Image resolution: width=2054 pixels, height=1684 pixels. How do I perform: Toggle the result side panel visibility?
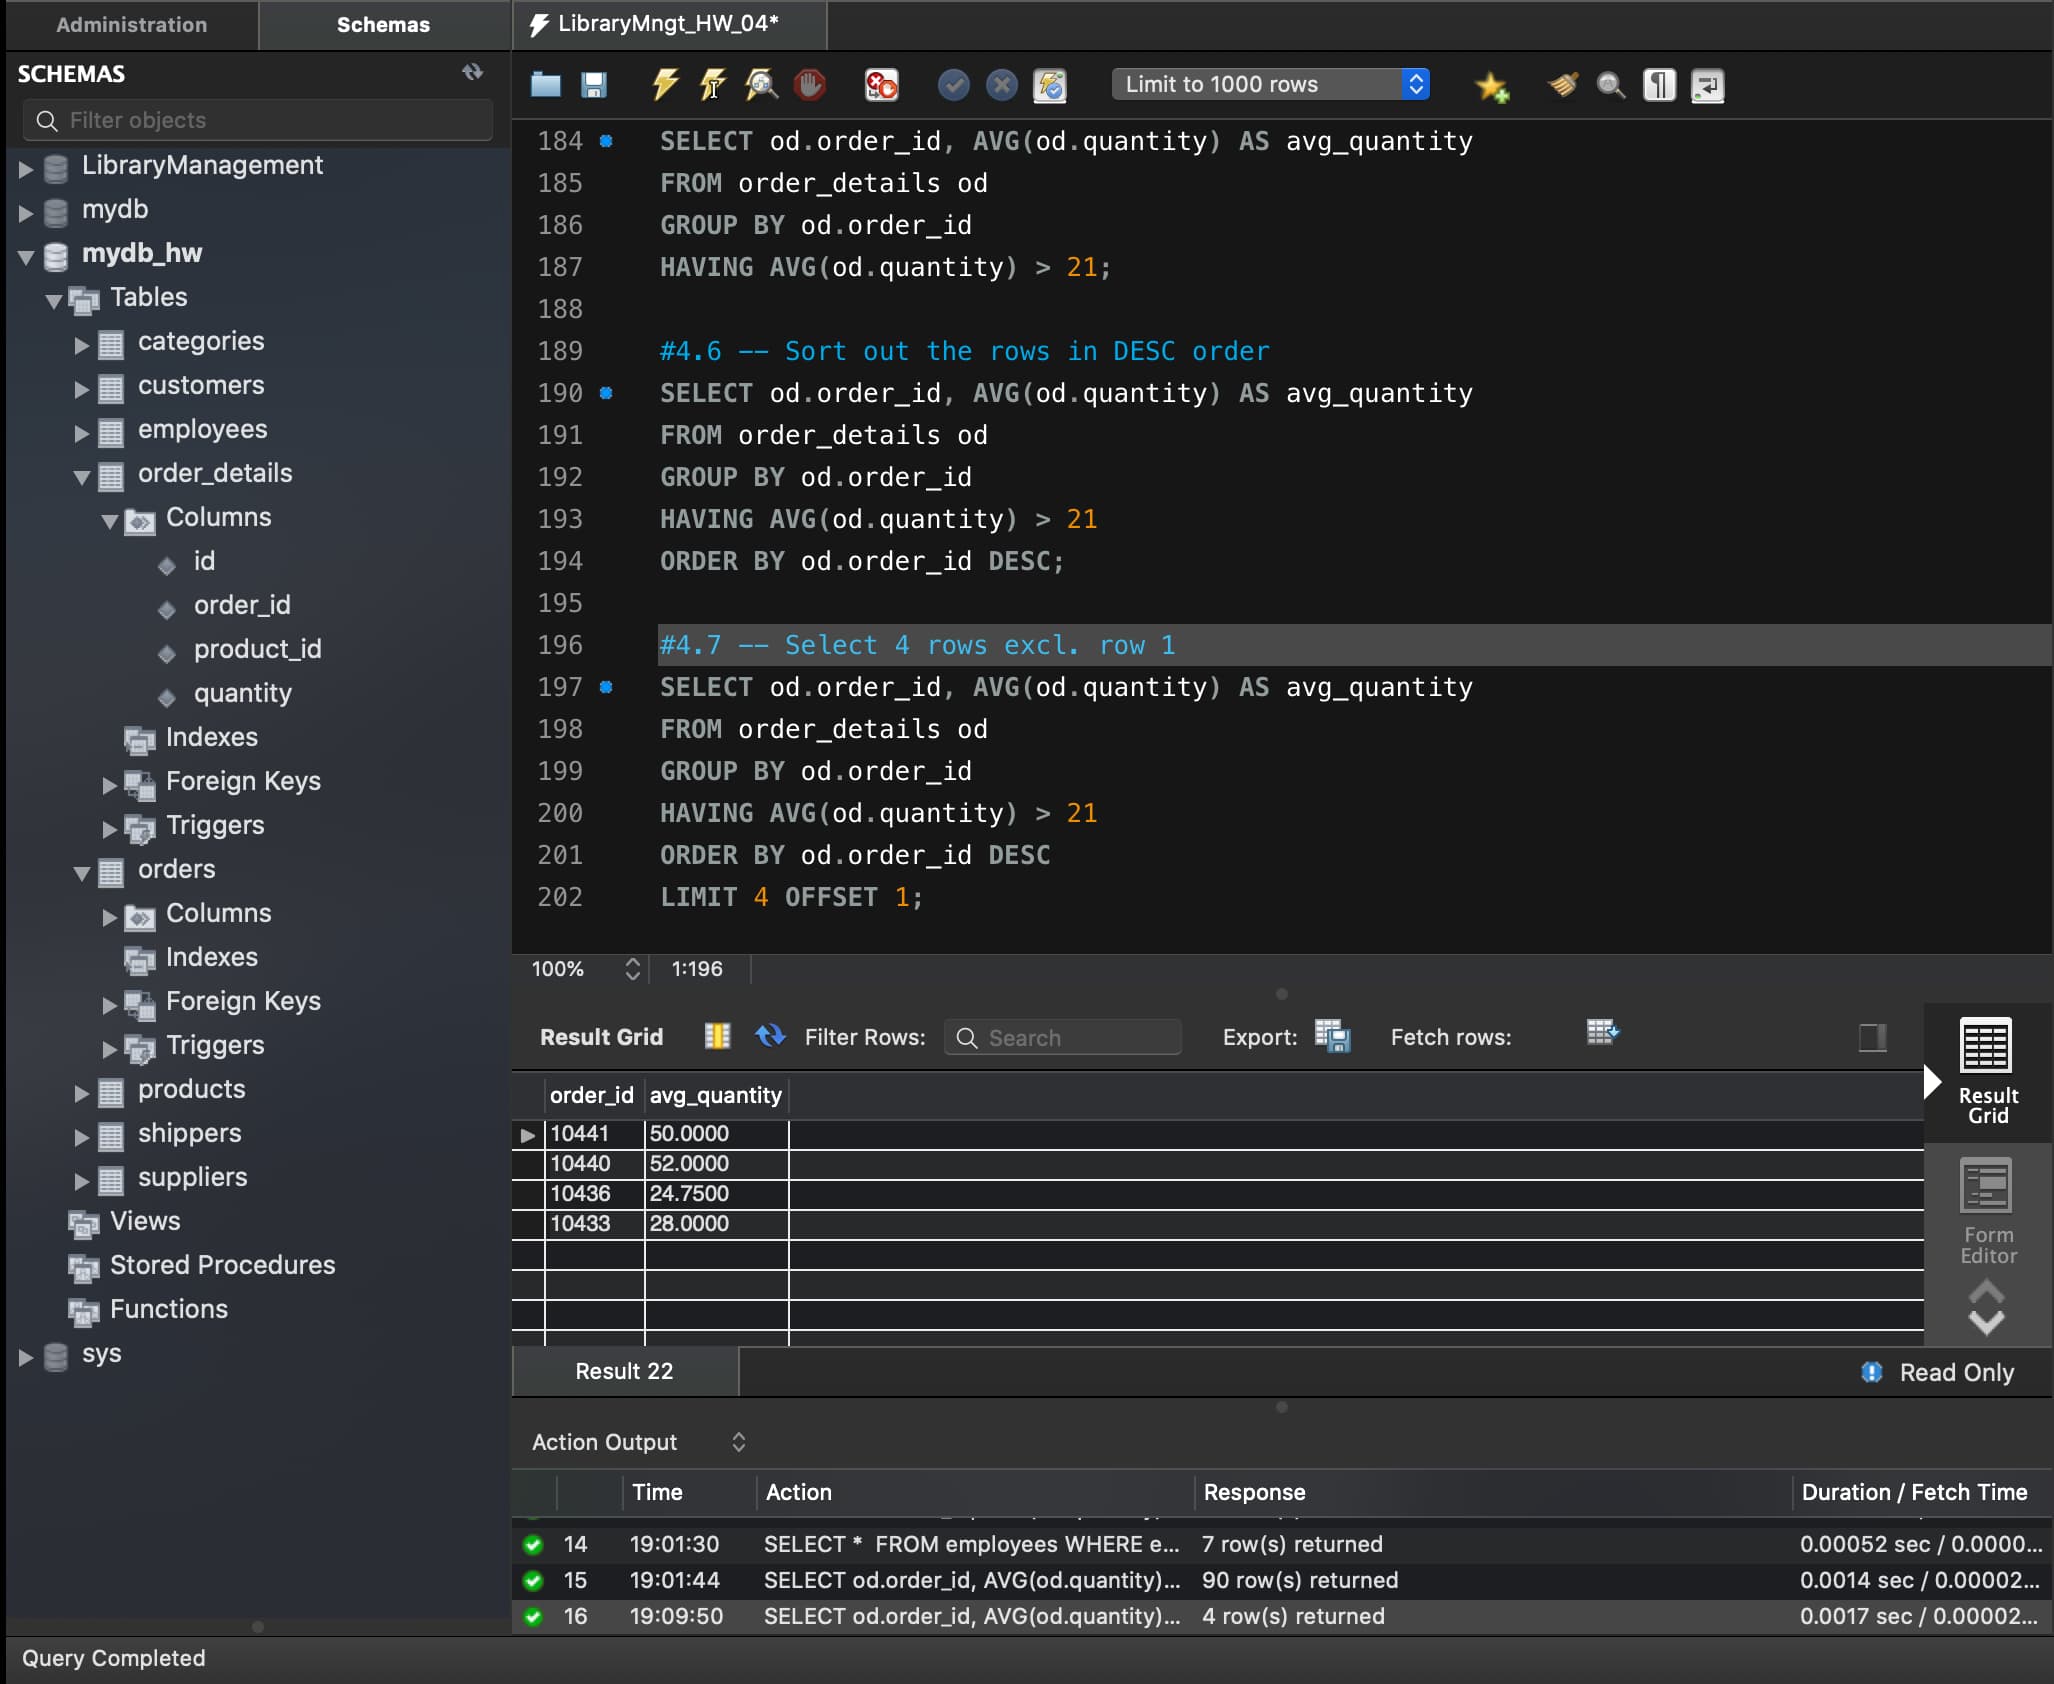pos(1872,1037)
